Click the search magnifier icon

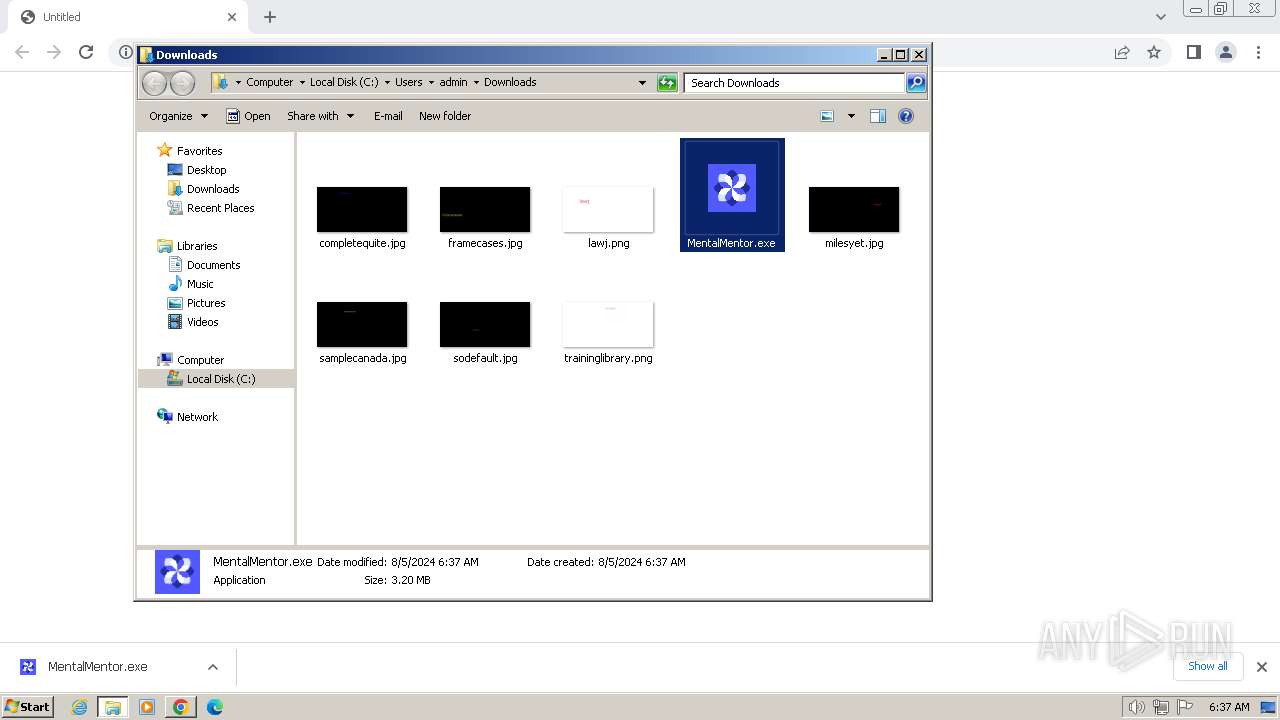[x=916, y=83]
